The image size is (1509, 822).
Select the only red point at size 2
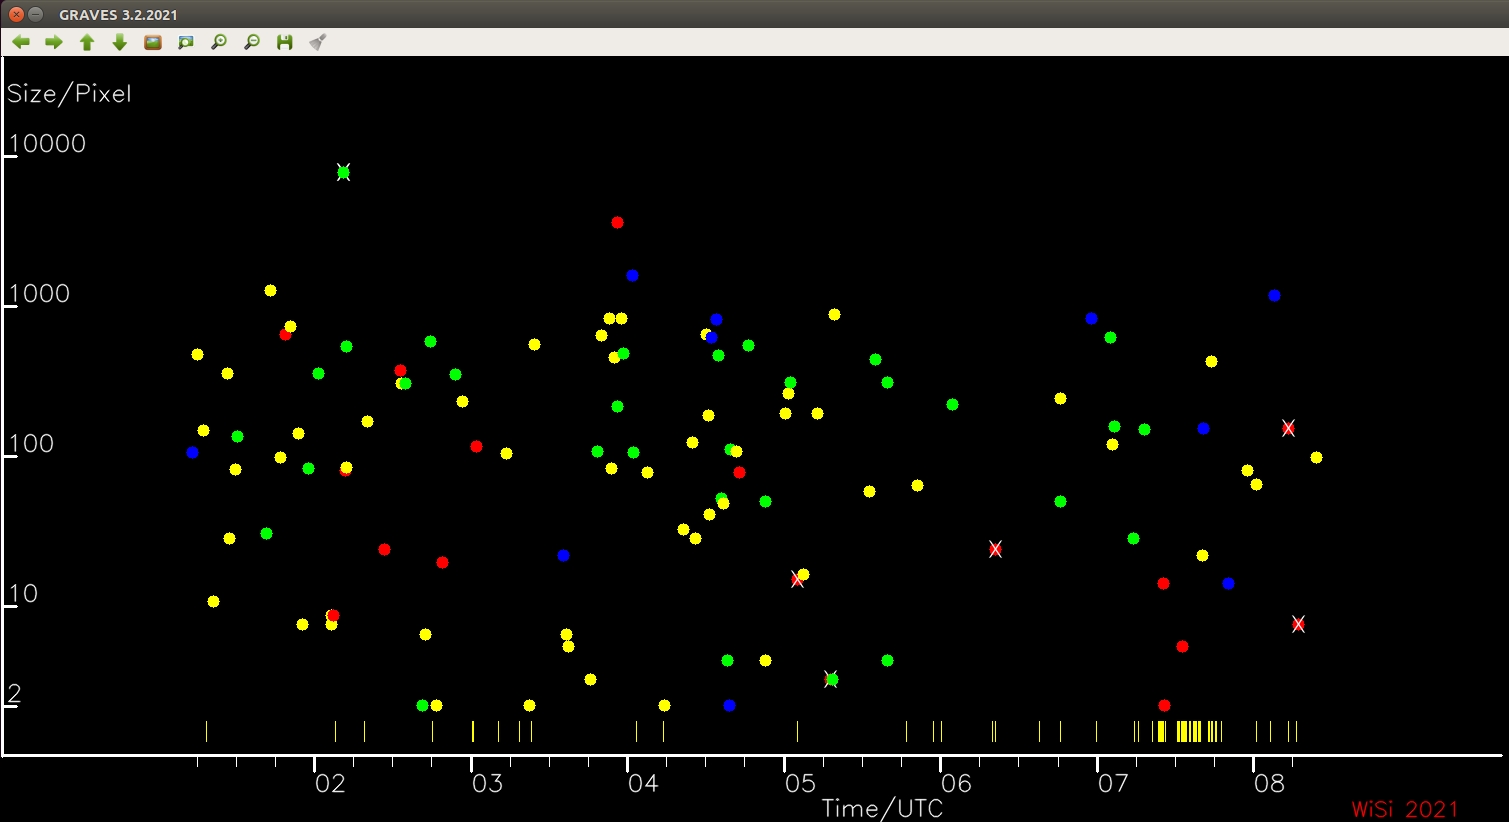[1164, 705]
